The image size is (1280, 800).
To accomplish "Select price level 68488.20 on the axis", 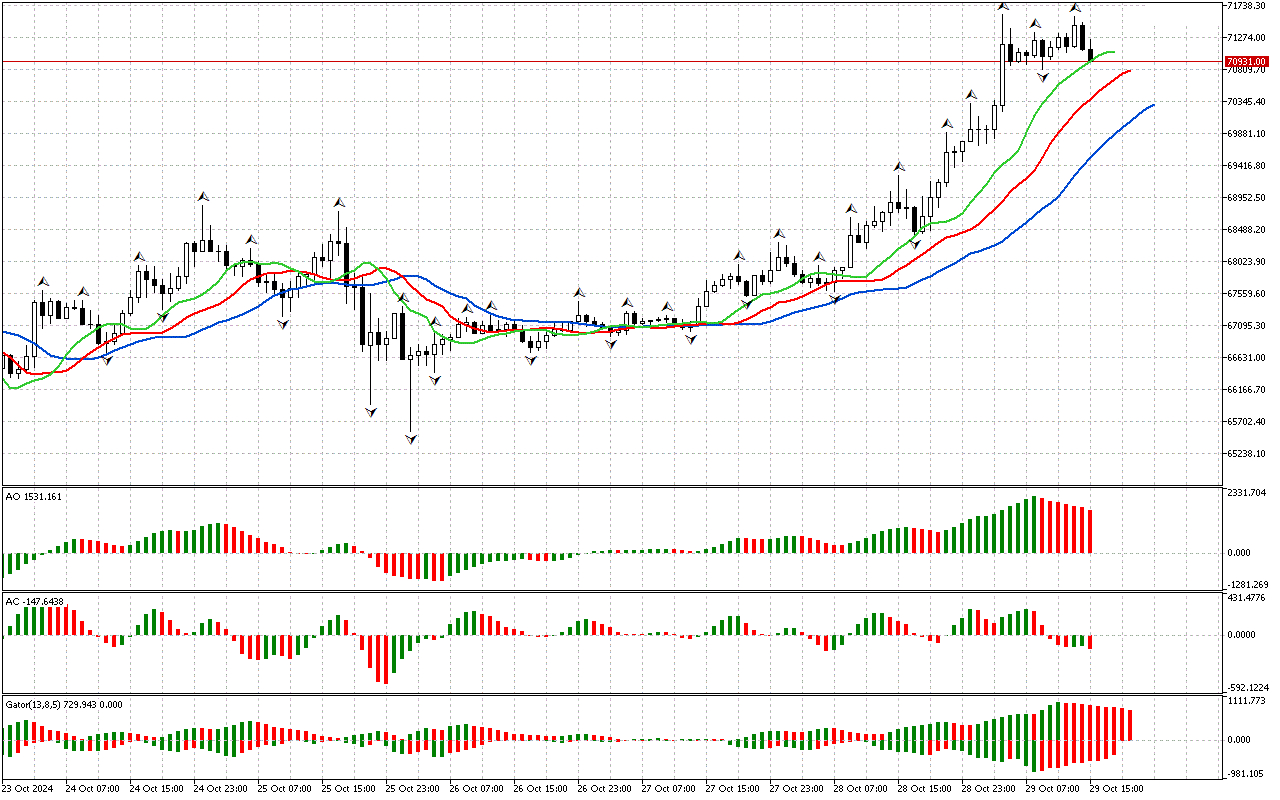I will [1248, 230].
